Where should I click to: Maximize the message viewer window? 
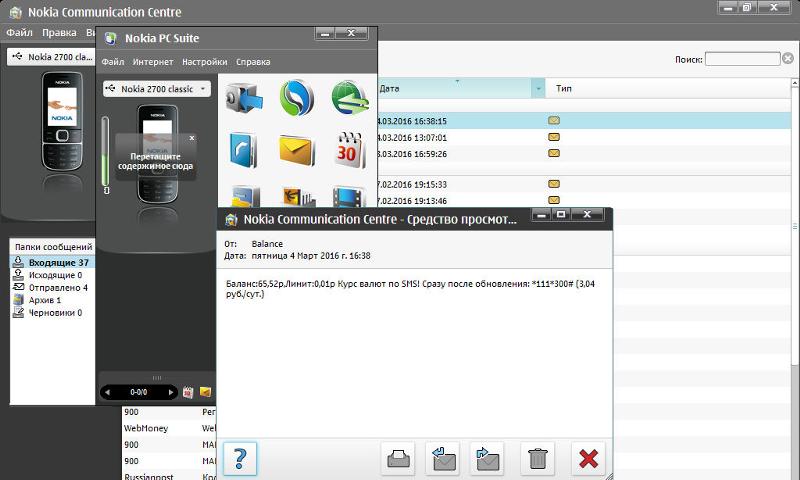561,214
